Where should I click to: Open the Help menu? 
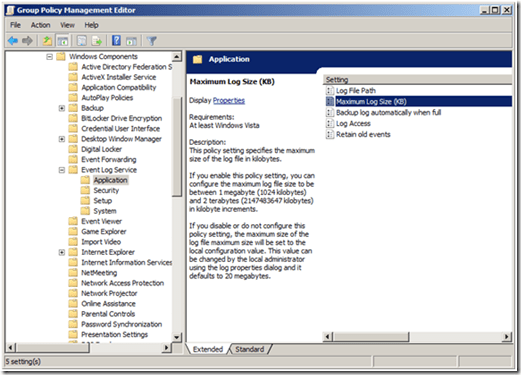(x=91, y=25)
